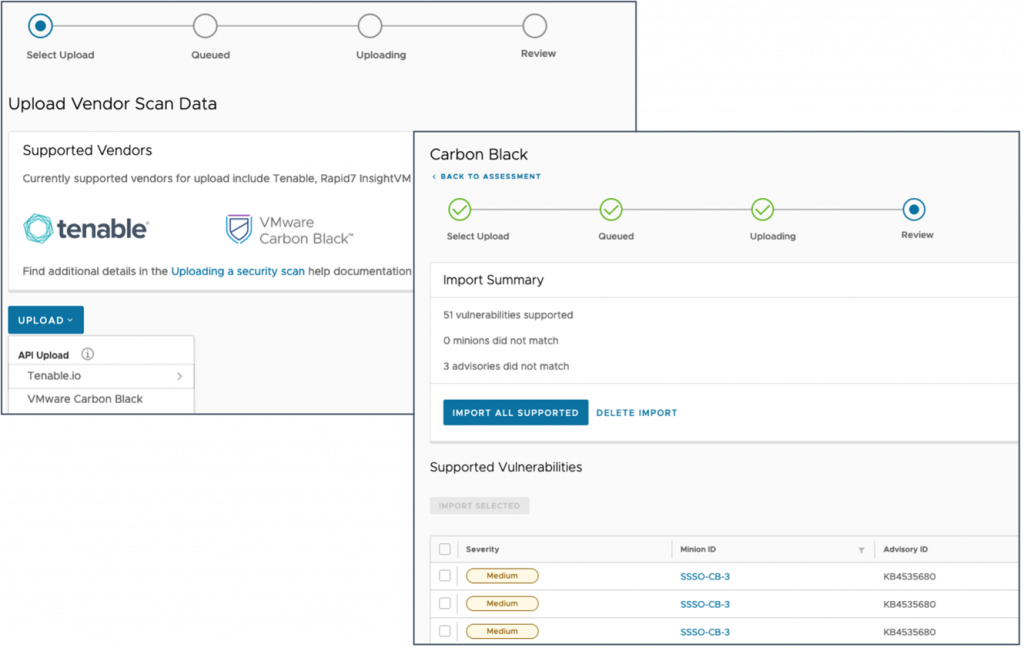The image size is (1024, 648).
Task: Click the API Upload info icon
Action: pyautogui.click(x=88, y=354)
